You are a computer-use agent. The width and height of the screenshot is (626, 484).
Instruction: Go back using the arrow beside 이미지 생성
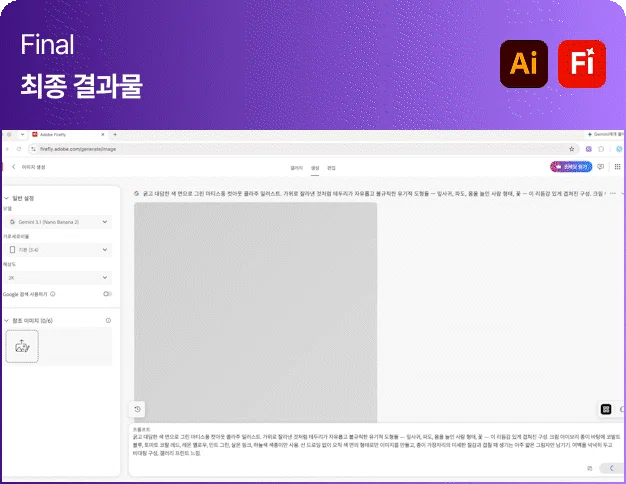pos(14,167)
